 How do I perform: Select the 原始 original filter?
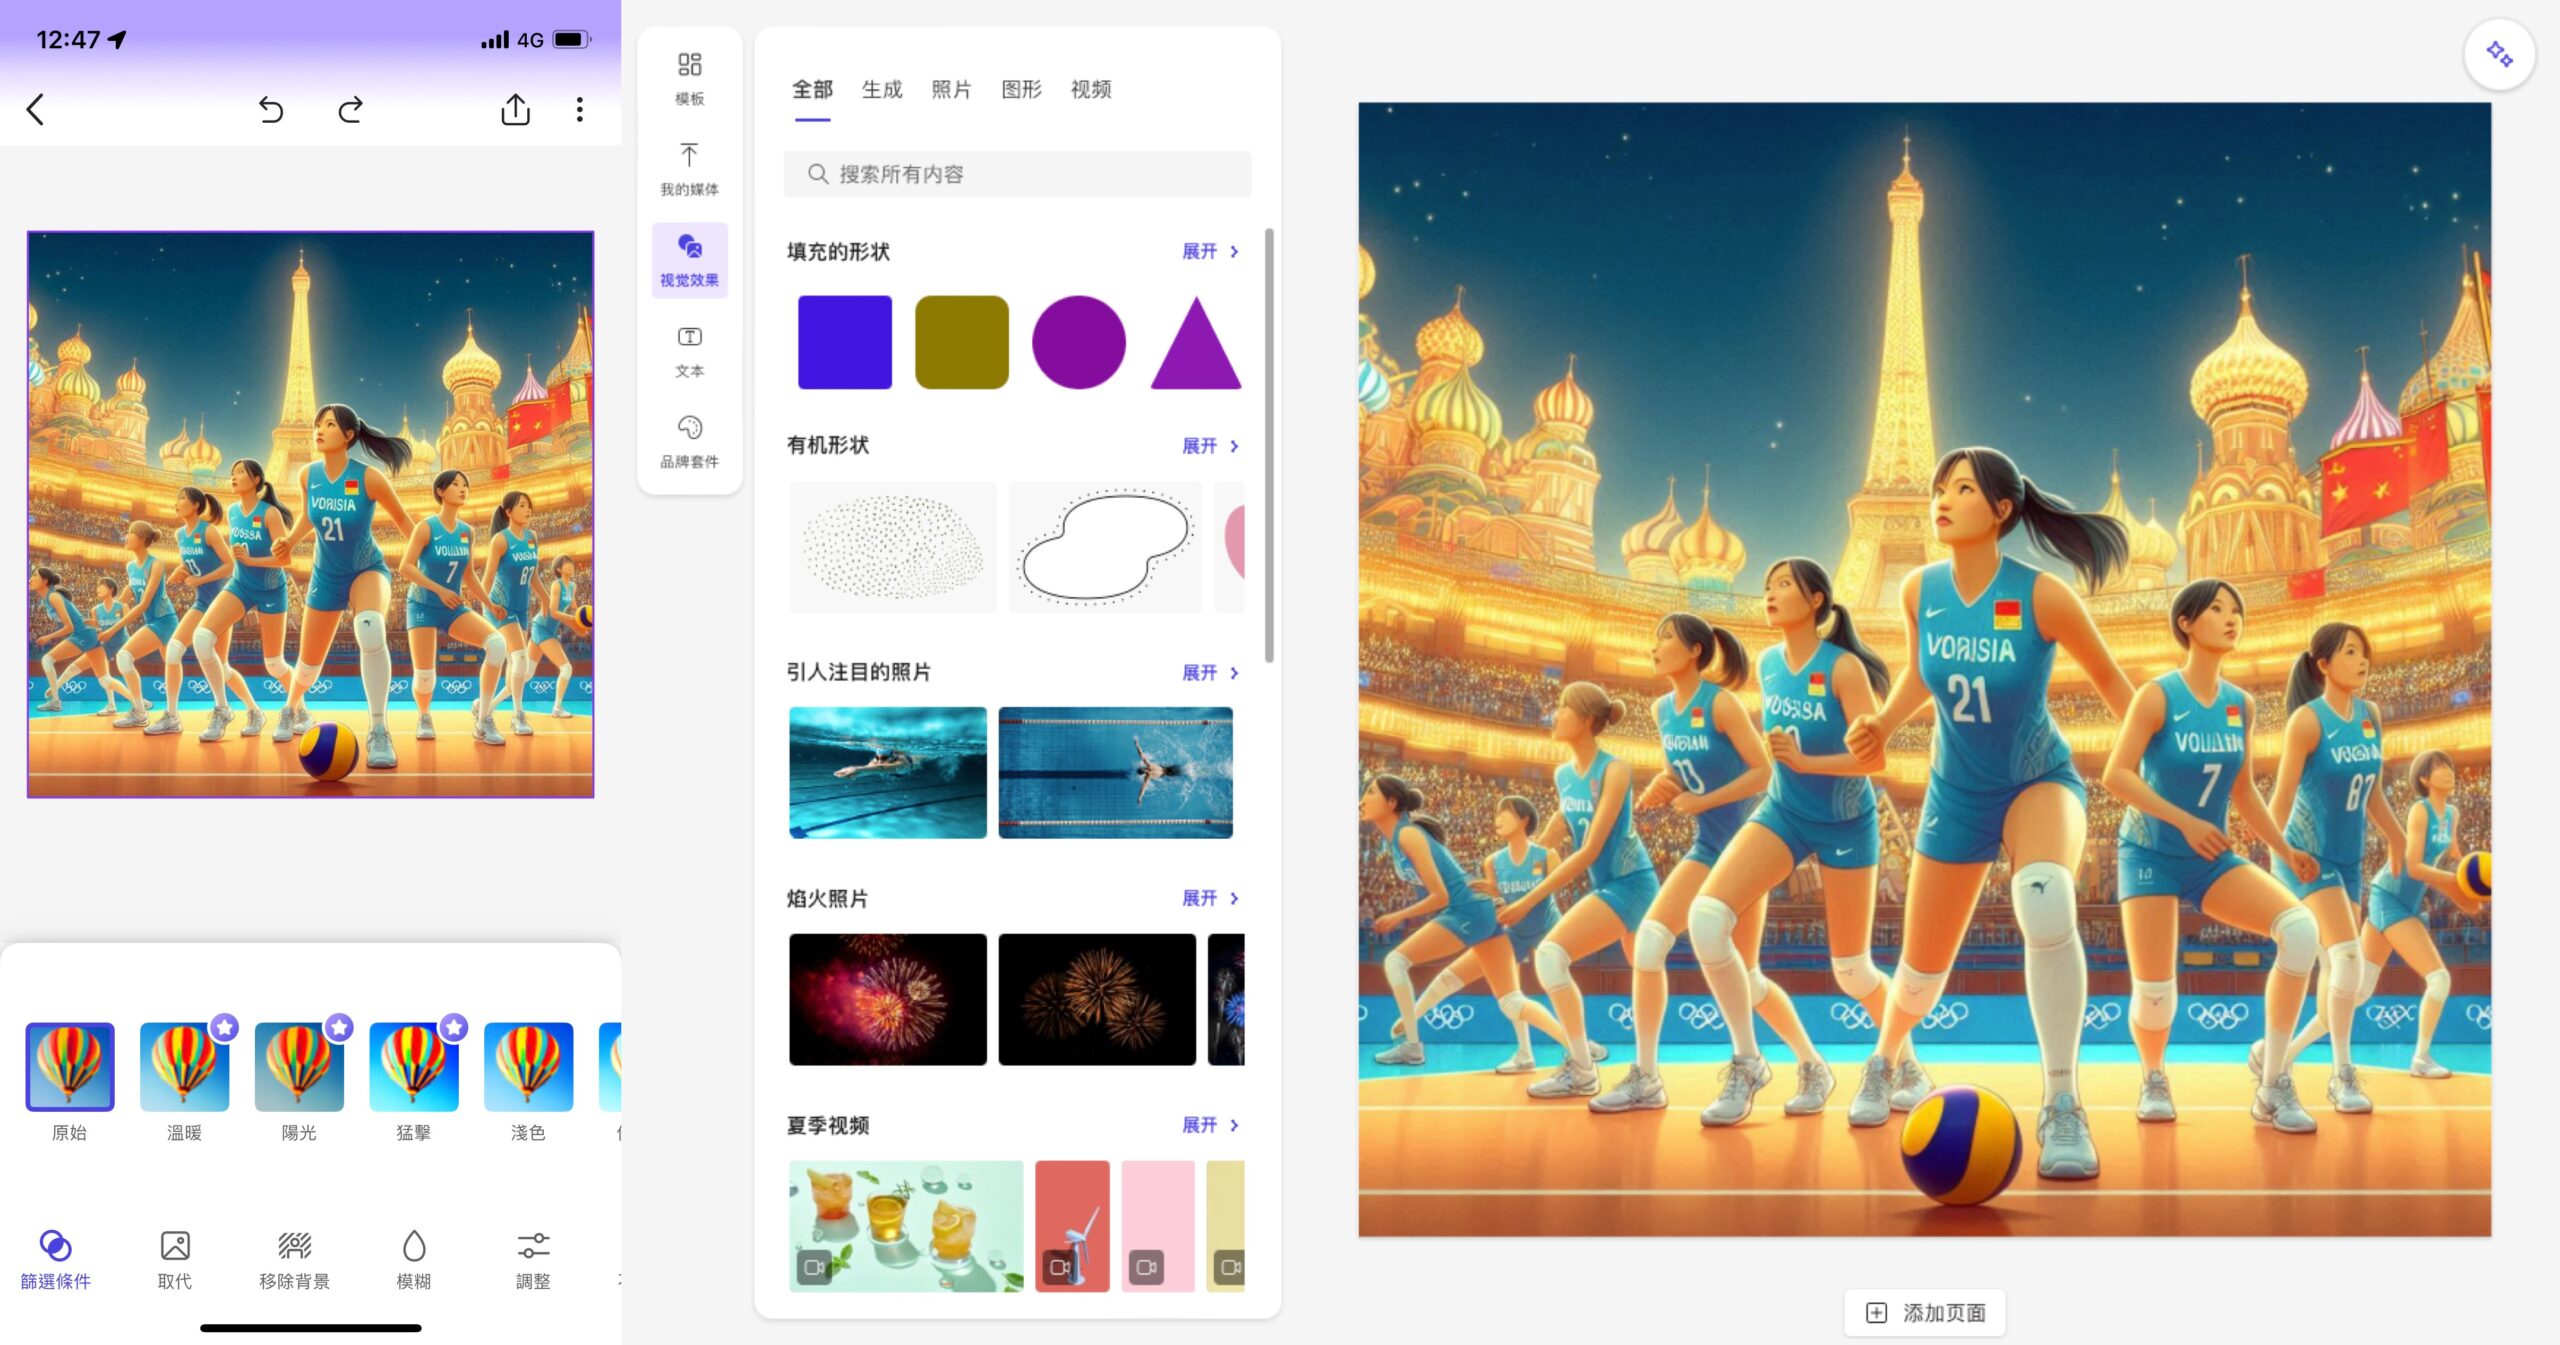70,1067
